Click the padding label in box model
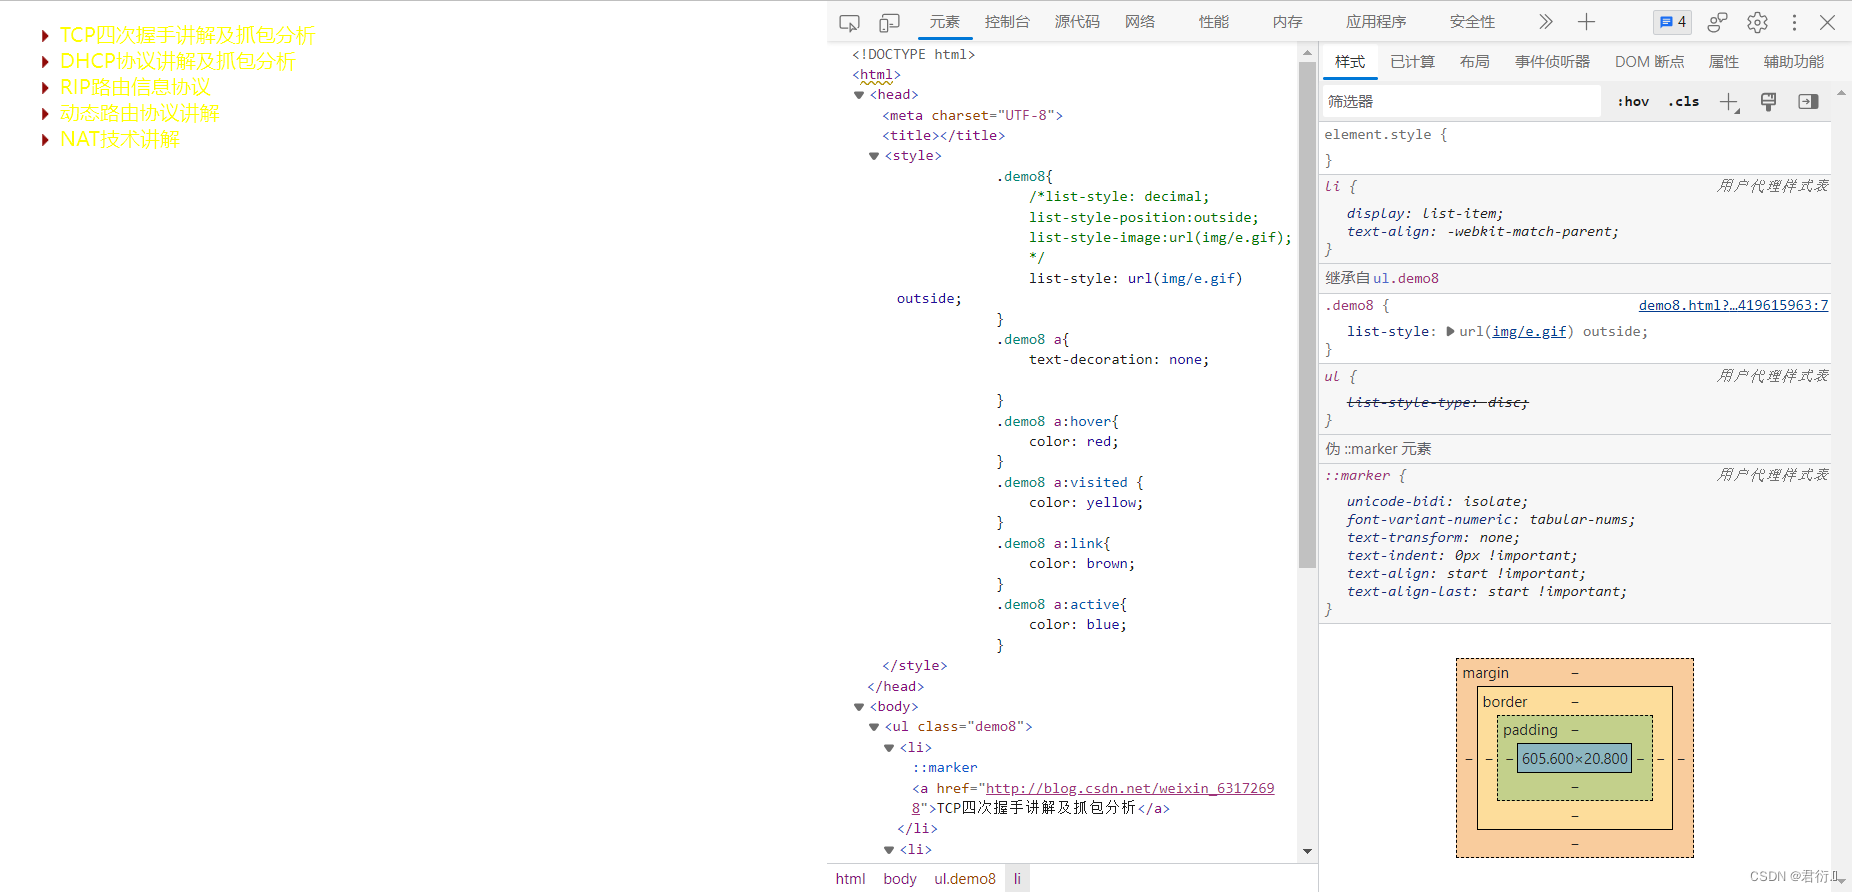The height and width of the screenshot is (892, 1852). (x=1530, y=730)
